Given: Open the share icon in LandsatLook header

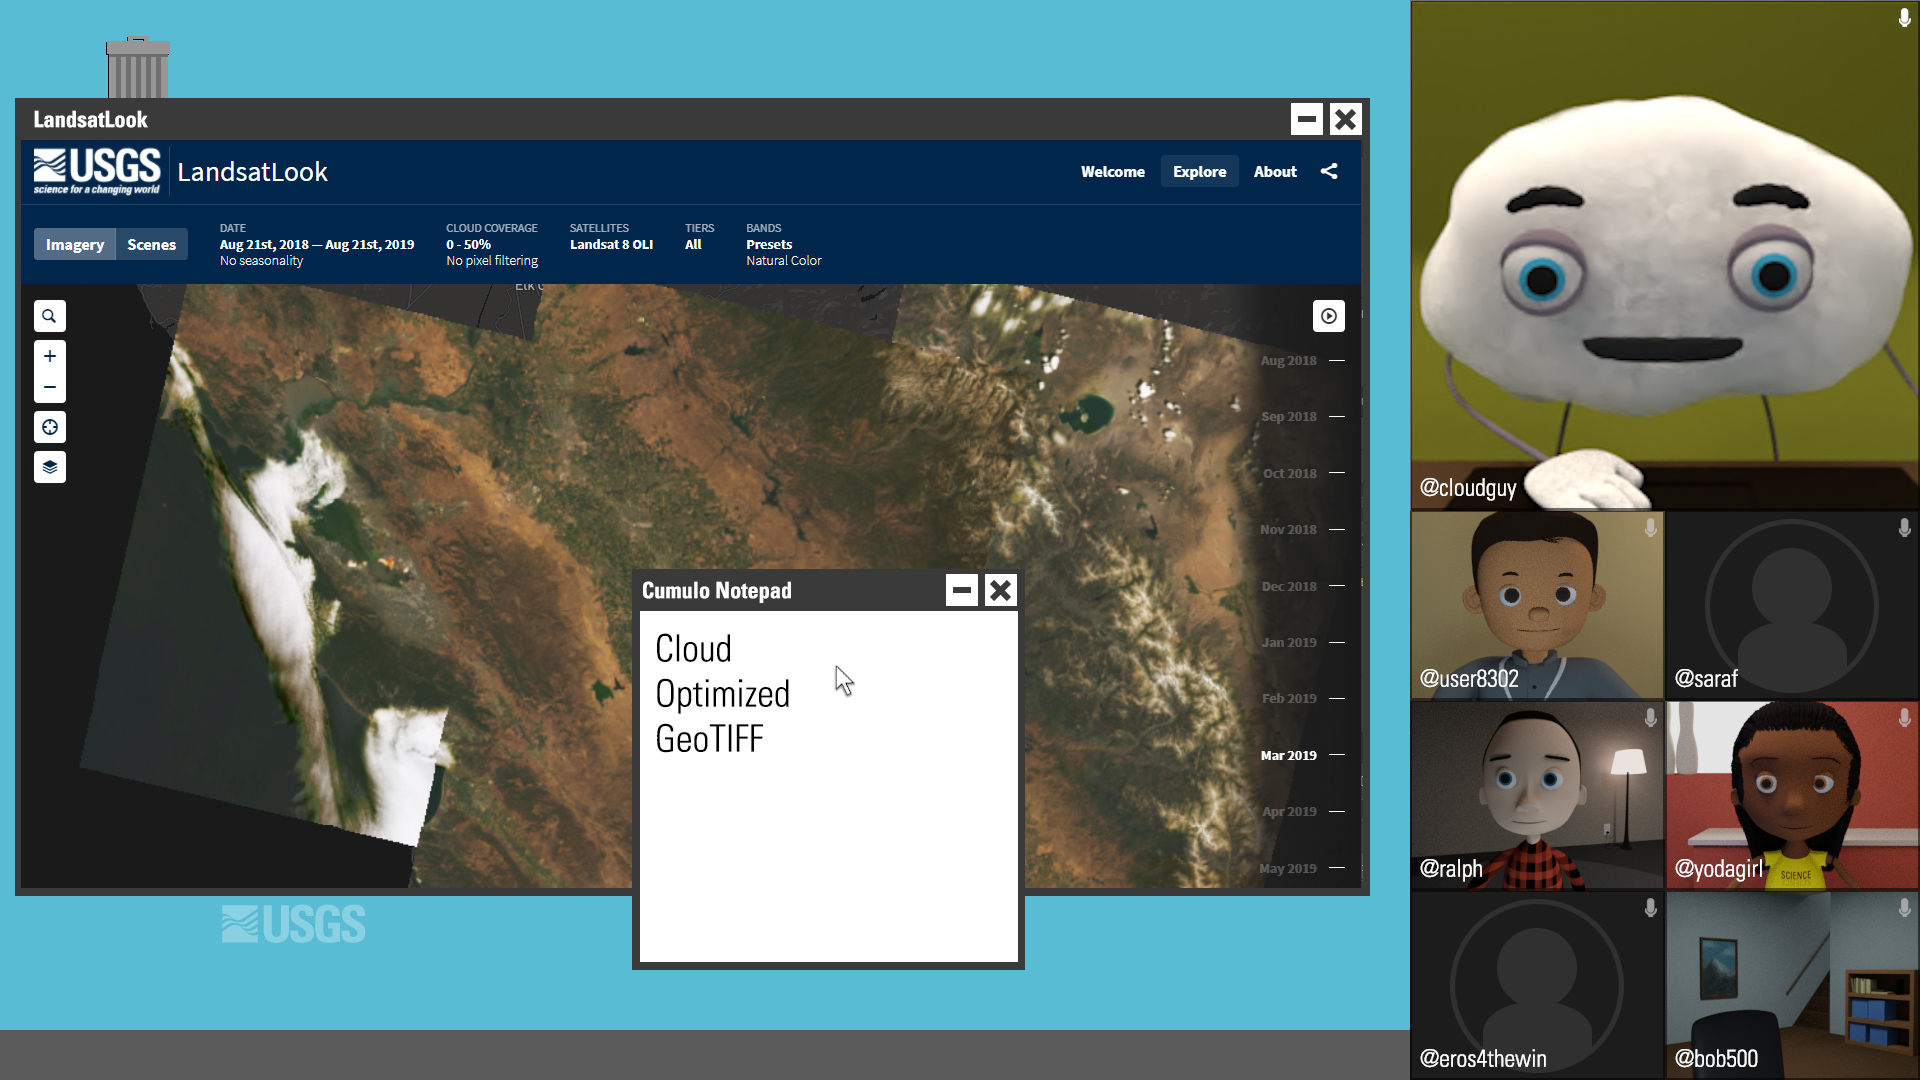Looking at the screenshot, I should pyautogui.click(x=1329, y=172).
